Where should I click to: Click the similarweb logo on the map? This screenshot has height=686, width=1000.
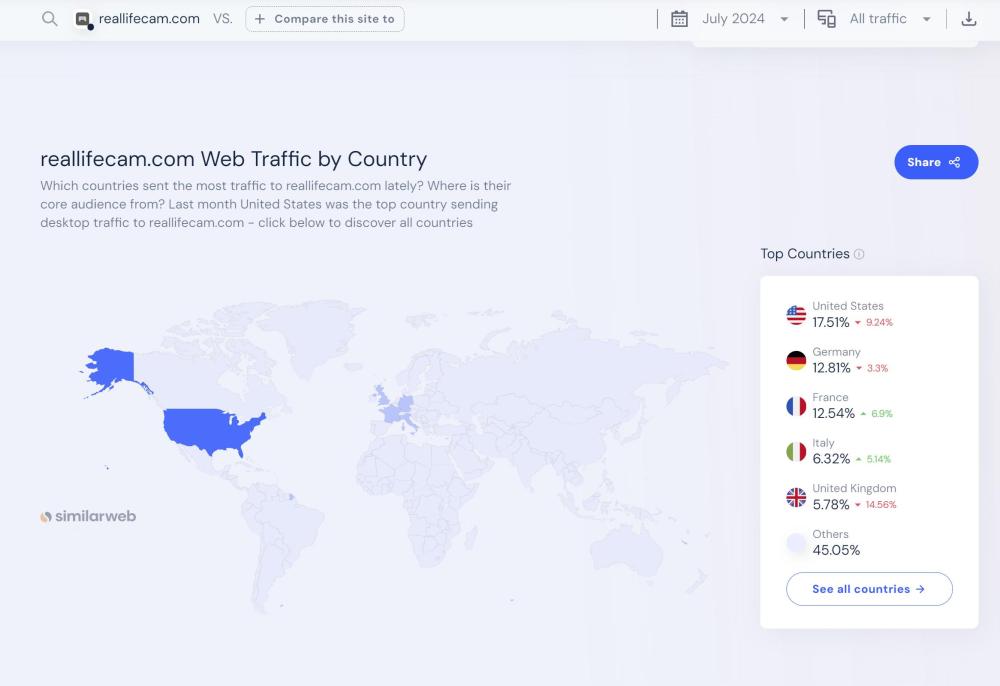(88, 517)
